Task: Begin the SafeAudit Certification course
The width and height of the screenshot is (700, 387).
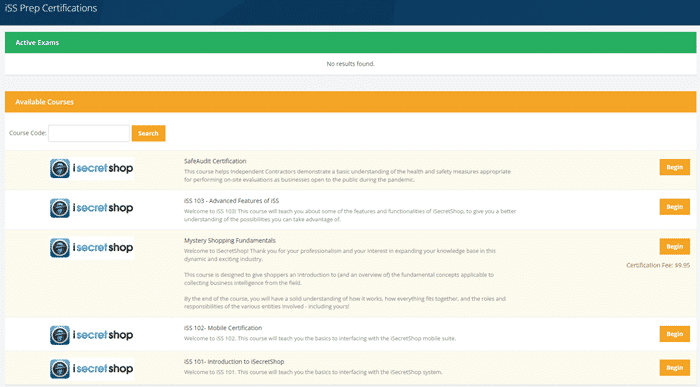Action: [x=675, y=167]
